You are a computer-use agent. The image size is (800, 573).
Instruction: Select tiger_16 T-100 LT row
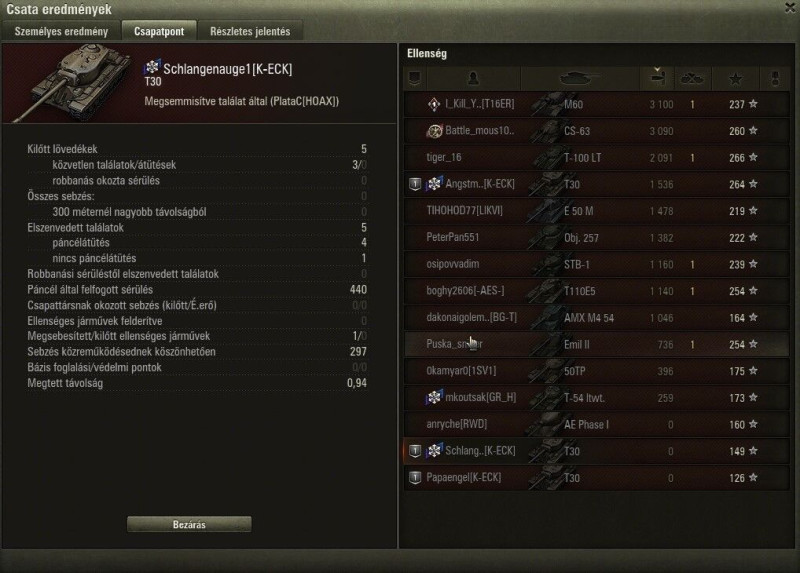click(x=596, y=158)
